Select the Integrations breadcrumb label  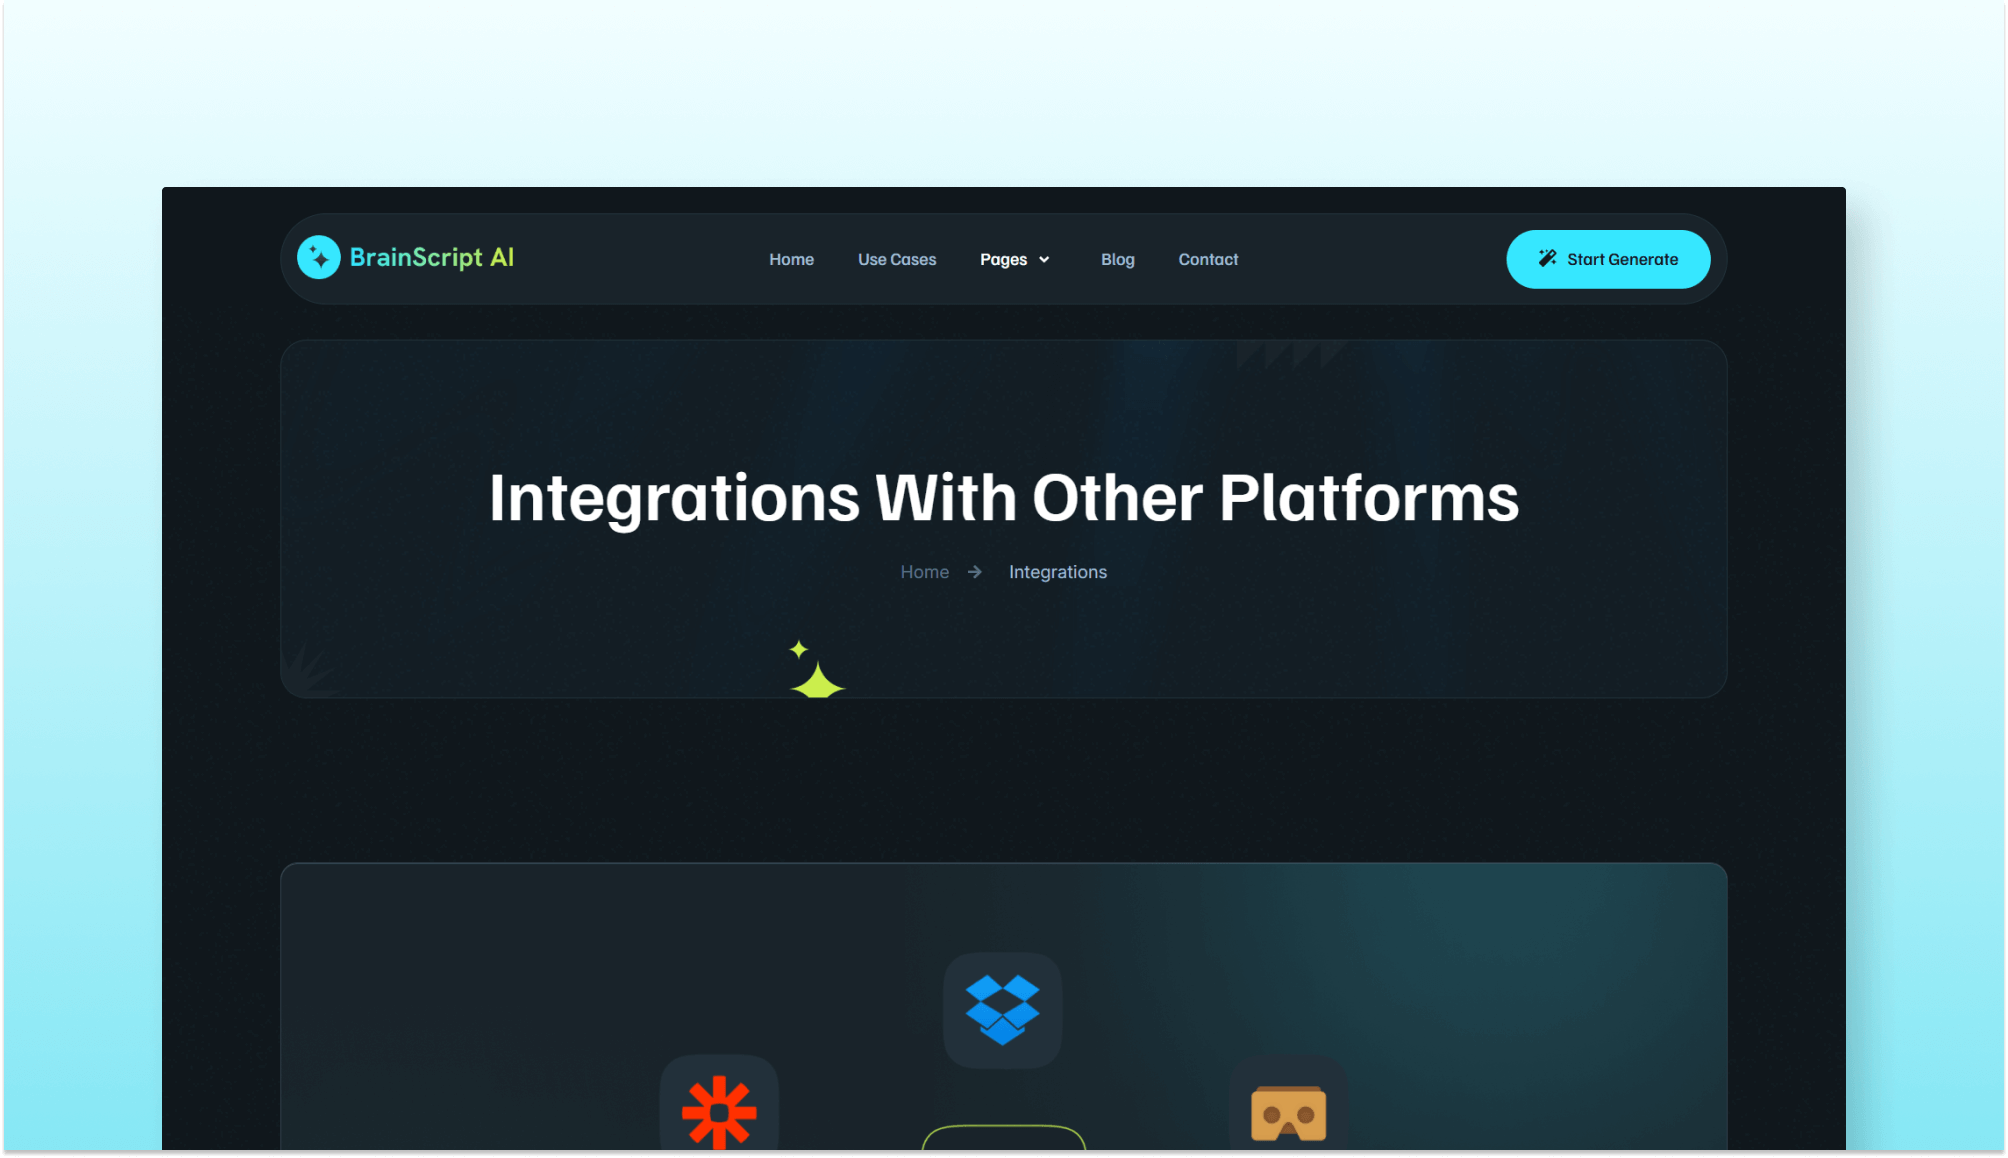pyautogui.click(x=1057, y=572)
